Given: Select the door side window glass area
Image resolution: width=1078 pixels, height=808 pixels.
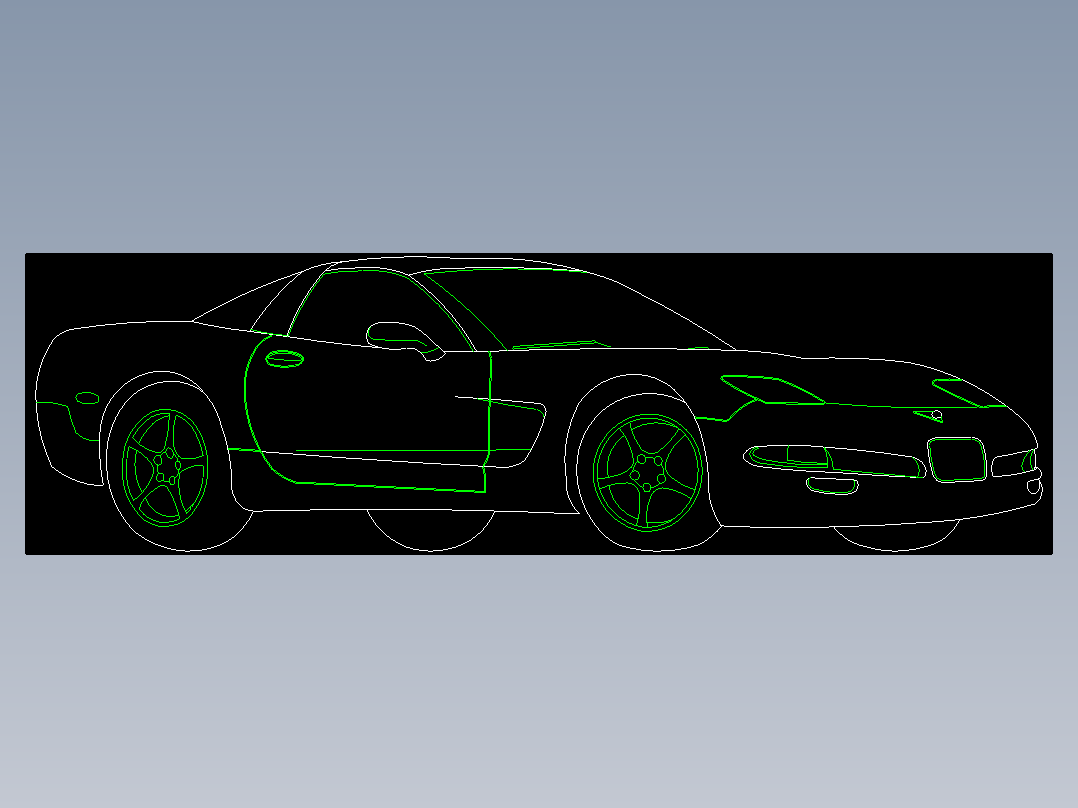Looking at the screenshot, I should [x=382, y=309].
